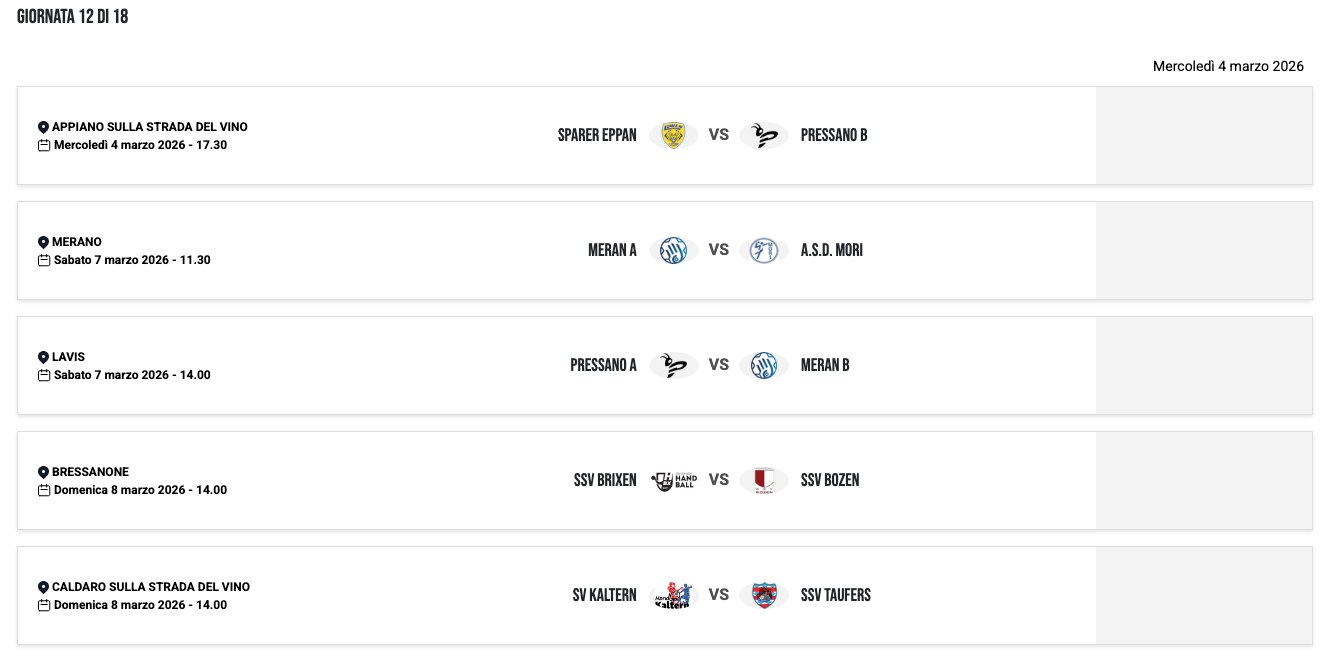Image resolution: width=1337 pixels, height=672 pixels.
Task: Click the Giornata 12 di 18 heading
Action: (x=72, y=17)
